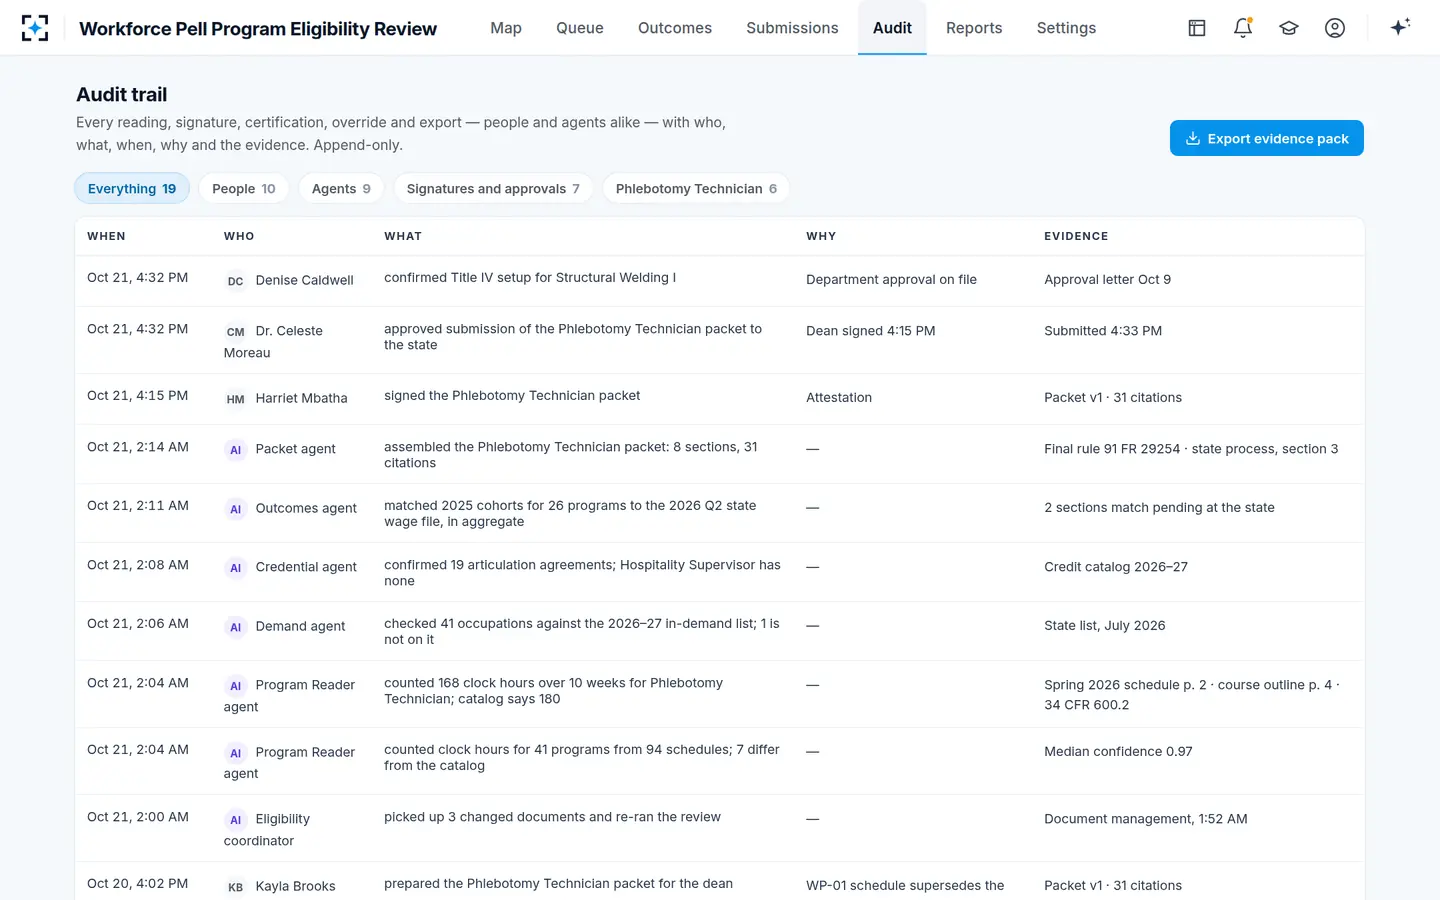Click the graduation cap icon
Image resolution: width=1440 pixels, height=900 pixels.
point(1289,28)
